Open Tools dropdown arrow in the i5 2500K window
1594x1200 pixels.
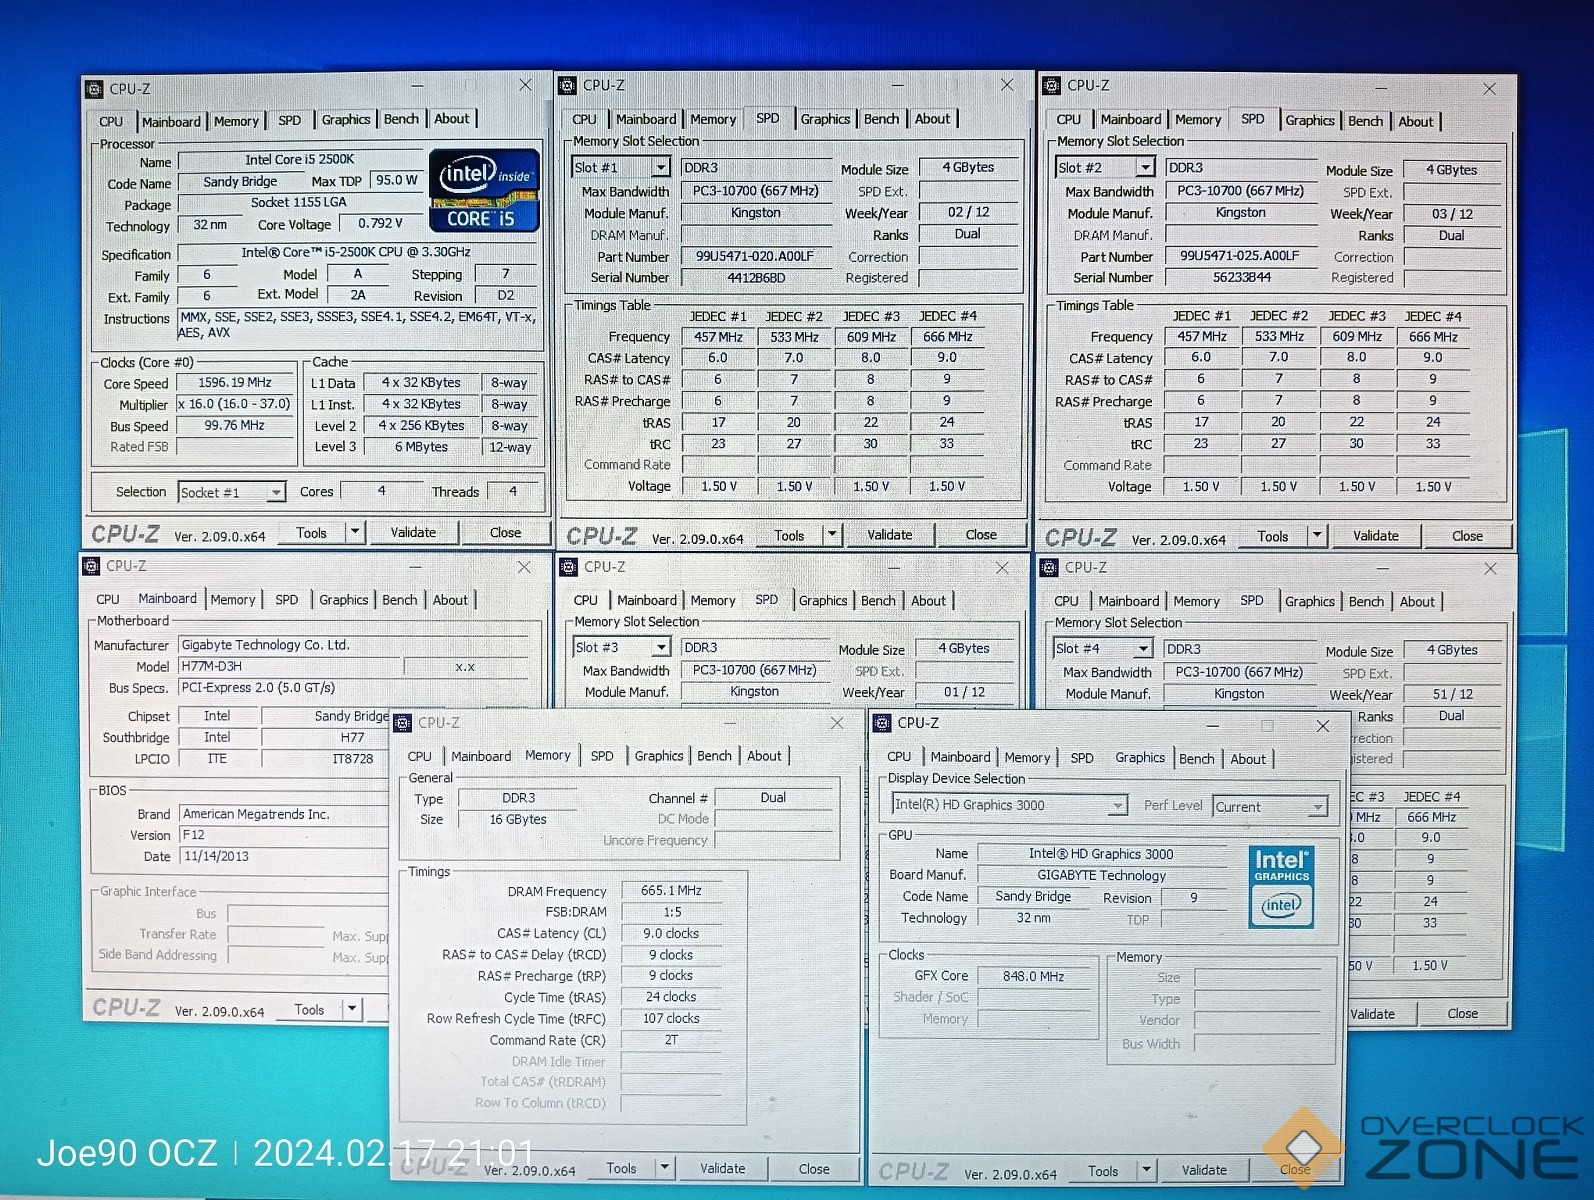(355, 532)
